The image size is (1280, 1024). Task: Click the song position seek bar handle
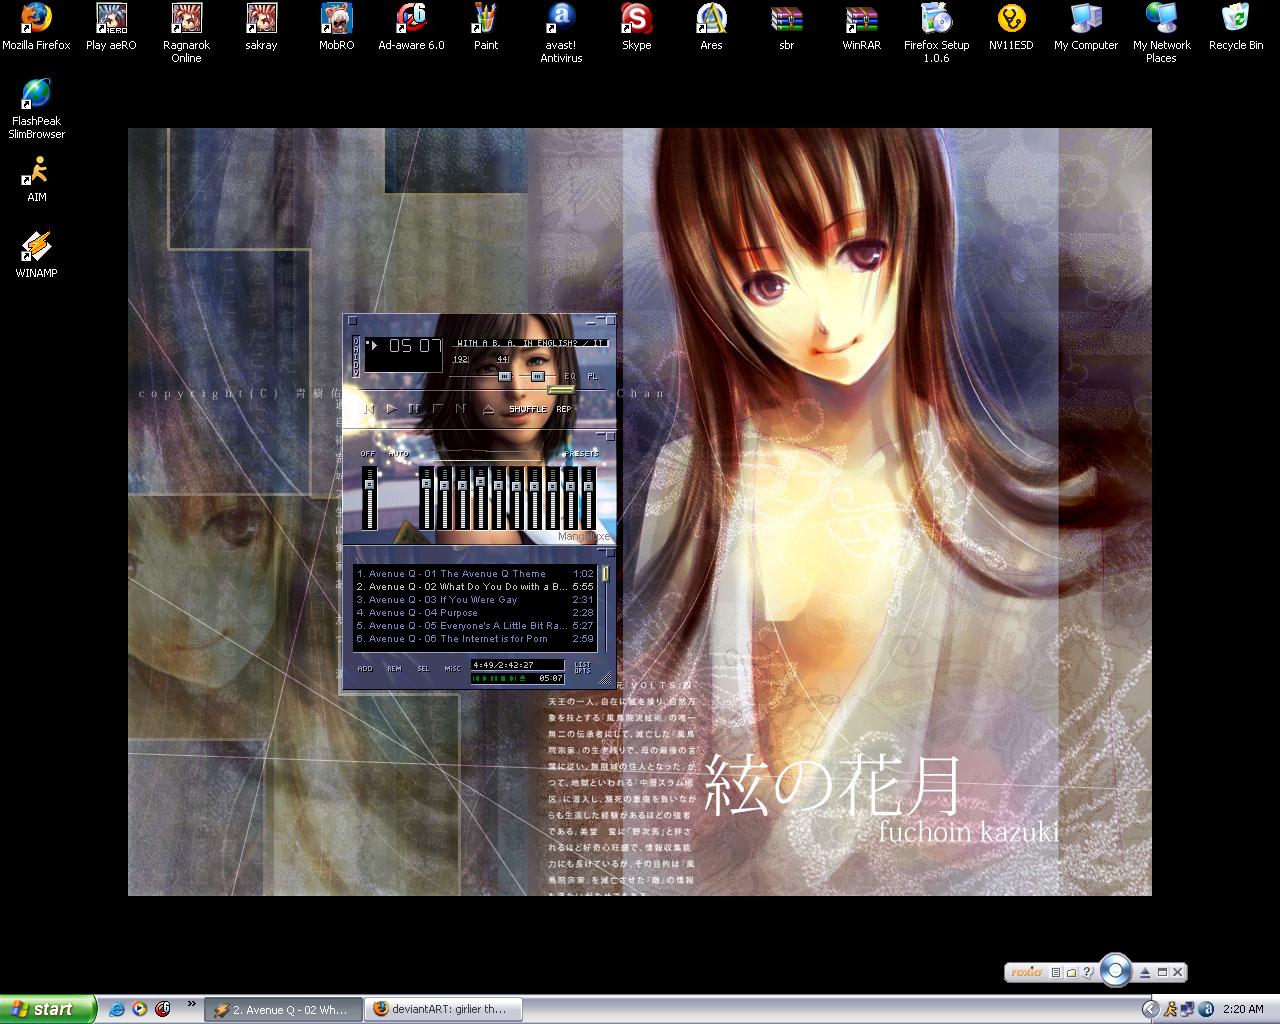point(561,390)
